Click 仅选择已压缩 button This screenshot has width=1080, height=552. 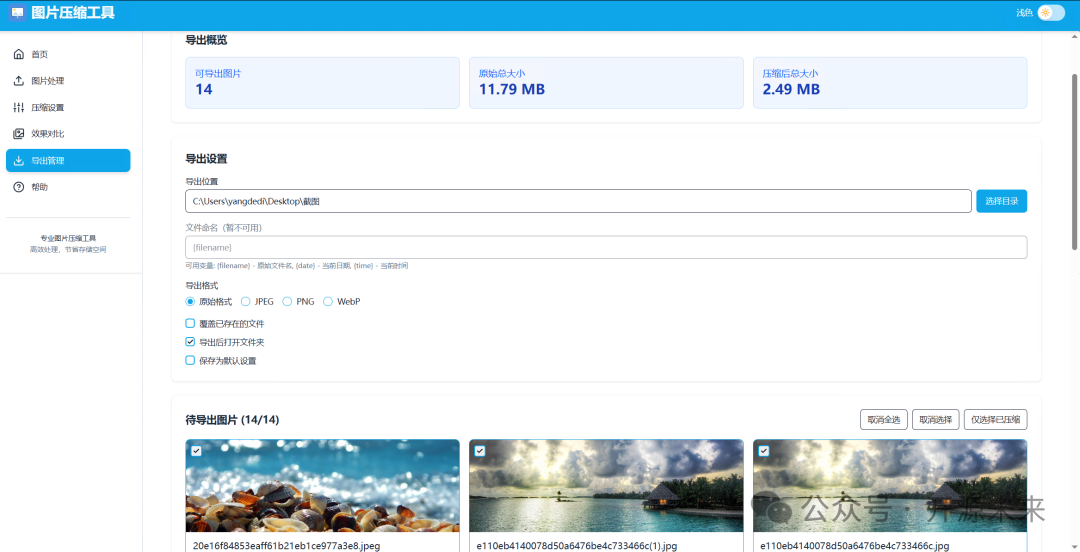pyautogui.click(x=995, y=420)
